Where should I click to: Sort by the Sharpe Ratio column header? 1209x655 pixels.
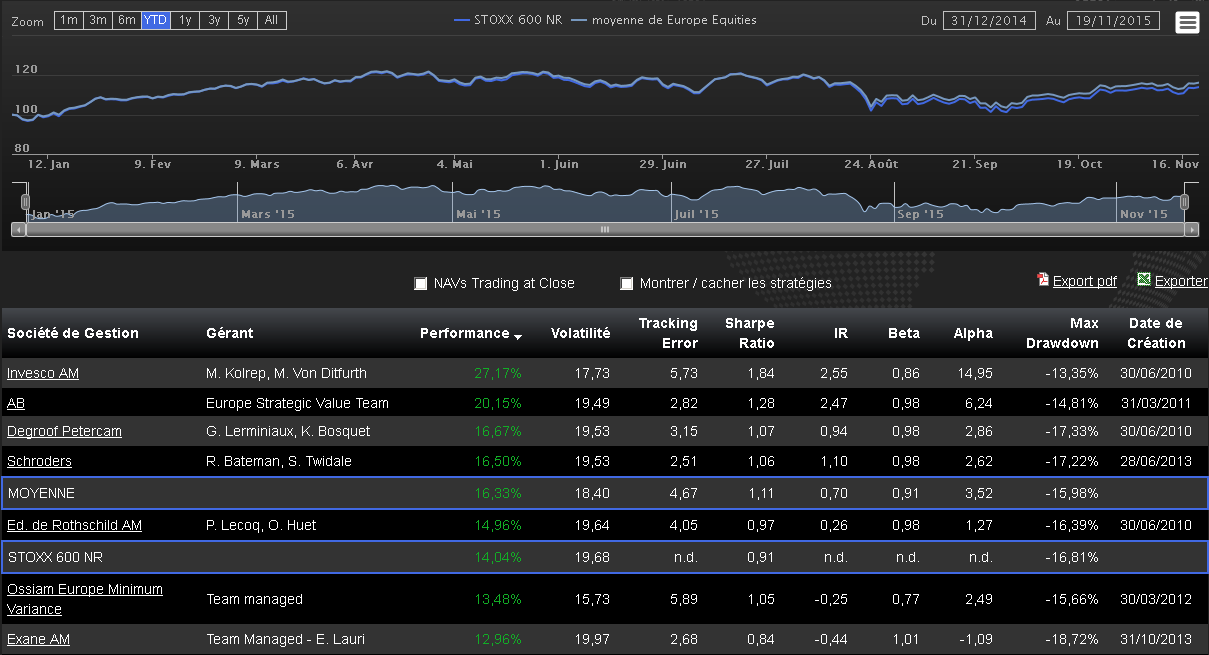tap(750, 333)
